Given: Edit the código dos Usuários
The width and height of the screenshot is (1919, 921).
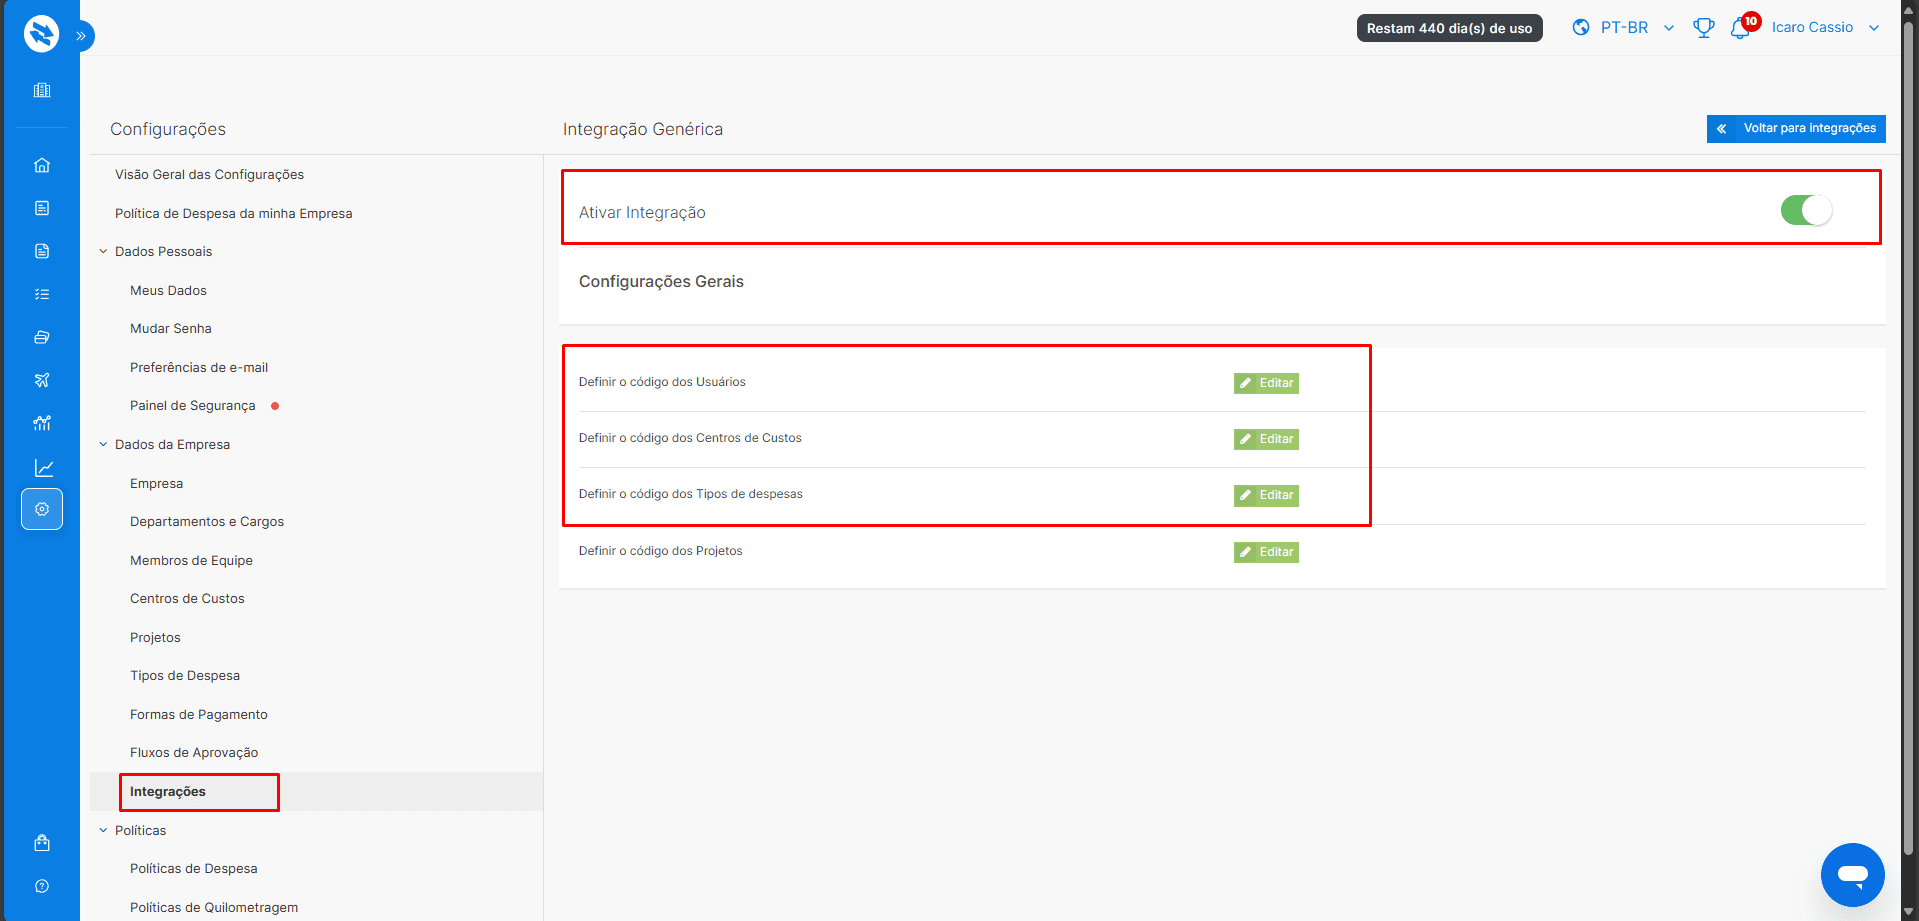Looking at the screenshot, I should pos(1266,383).
